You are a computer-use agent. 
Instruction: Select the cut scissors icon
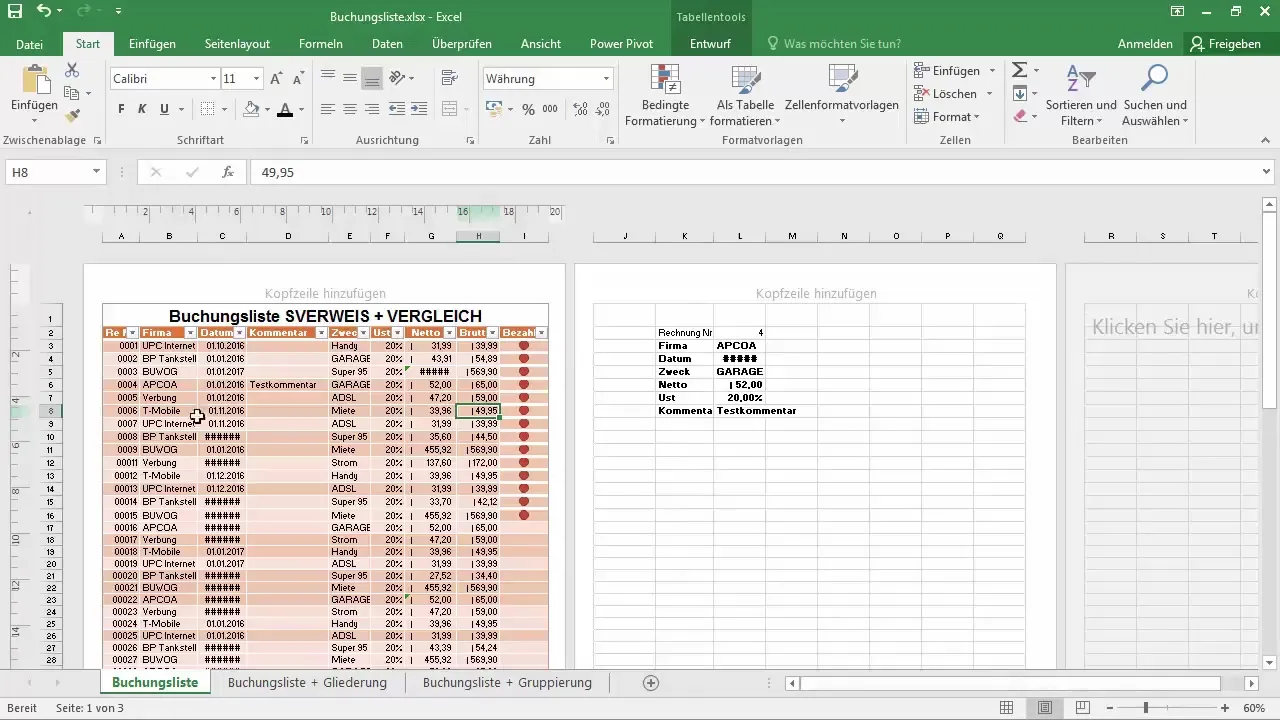pyautogui.click(x=72, y=70)
